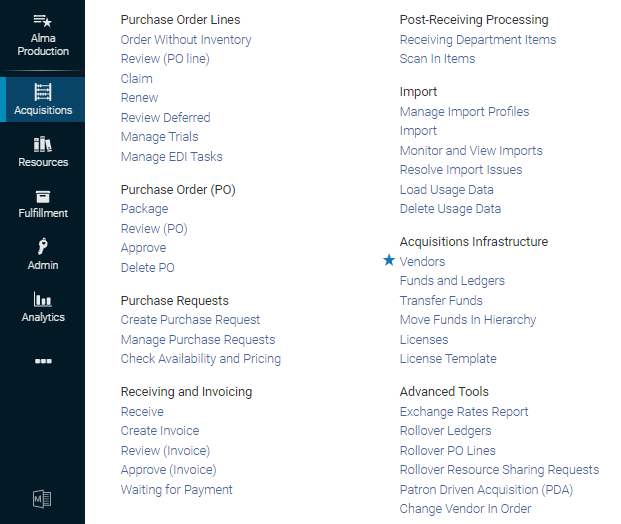The width and height of the screenshot is (621, 524).
Task: Open Funds and Ledgers
Action: coord(452,281)
